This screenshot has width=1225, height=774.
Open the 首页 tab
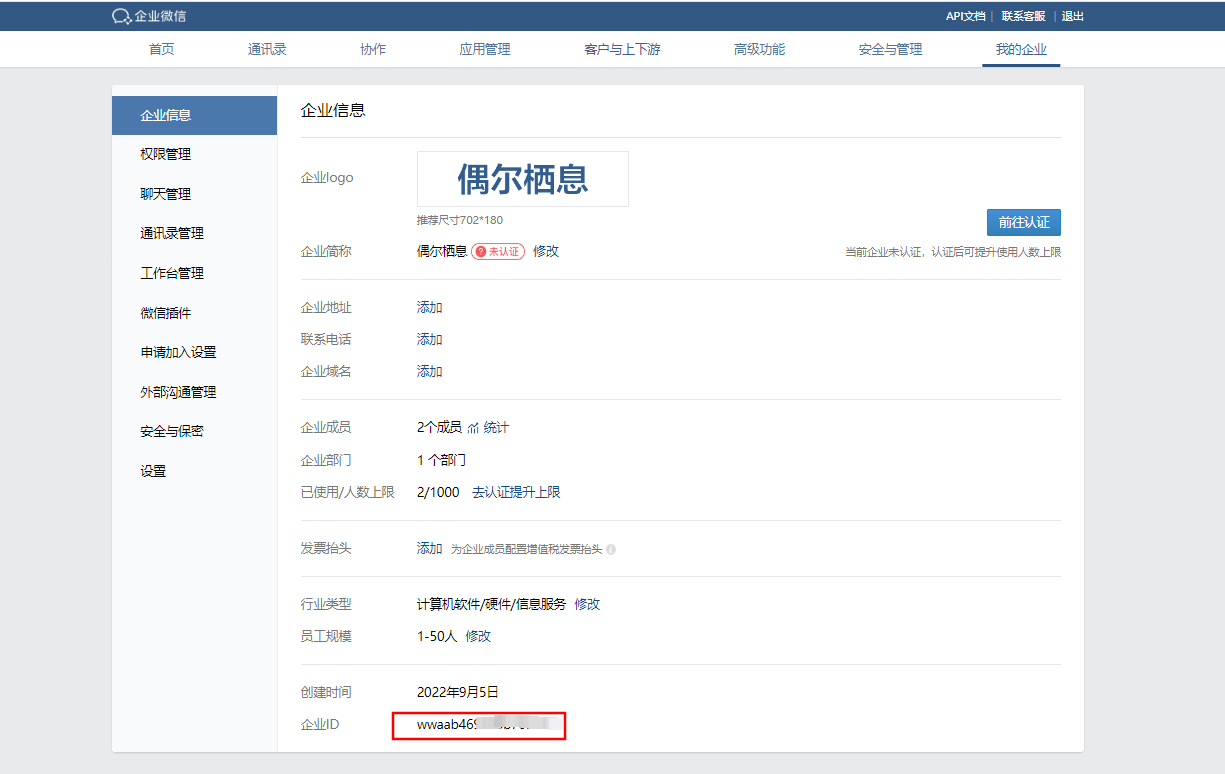161,49
